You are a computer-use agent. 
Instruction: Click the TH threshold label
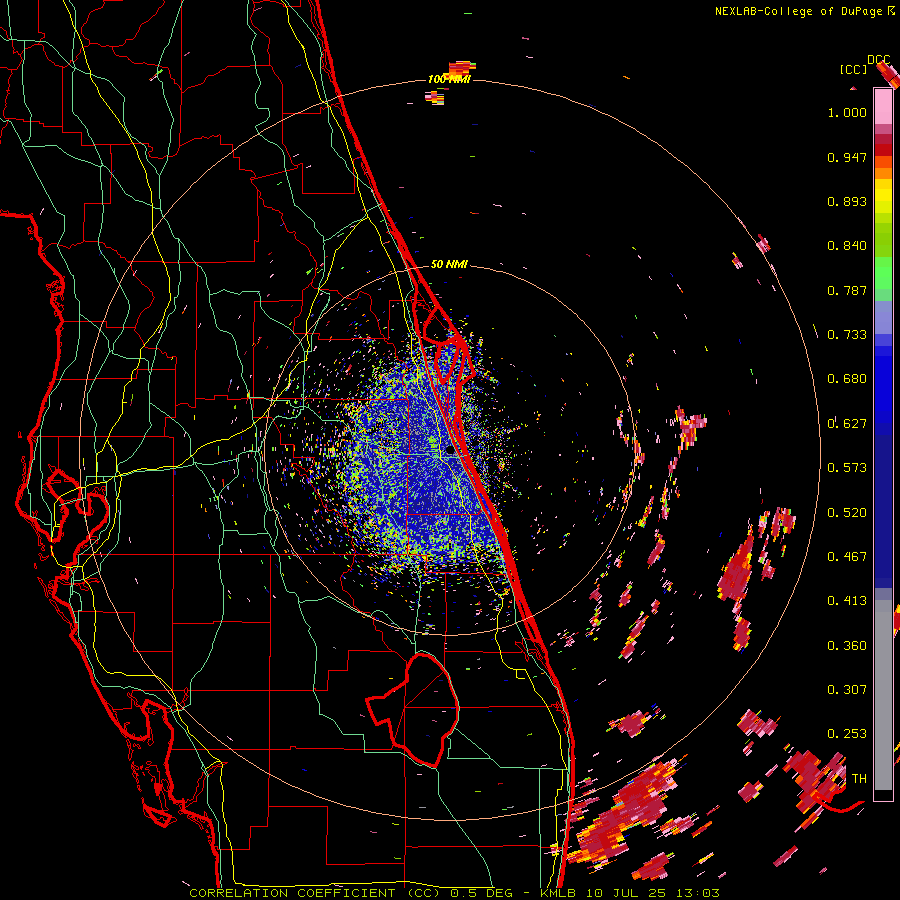[859, 779]
